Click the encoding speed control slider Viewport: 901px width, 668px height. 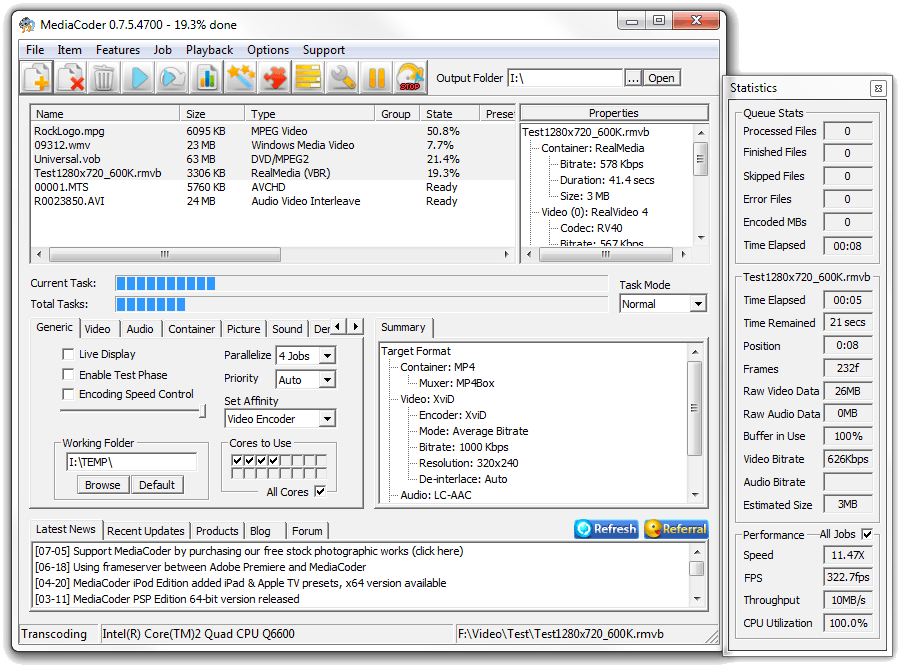coord(131,410)
